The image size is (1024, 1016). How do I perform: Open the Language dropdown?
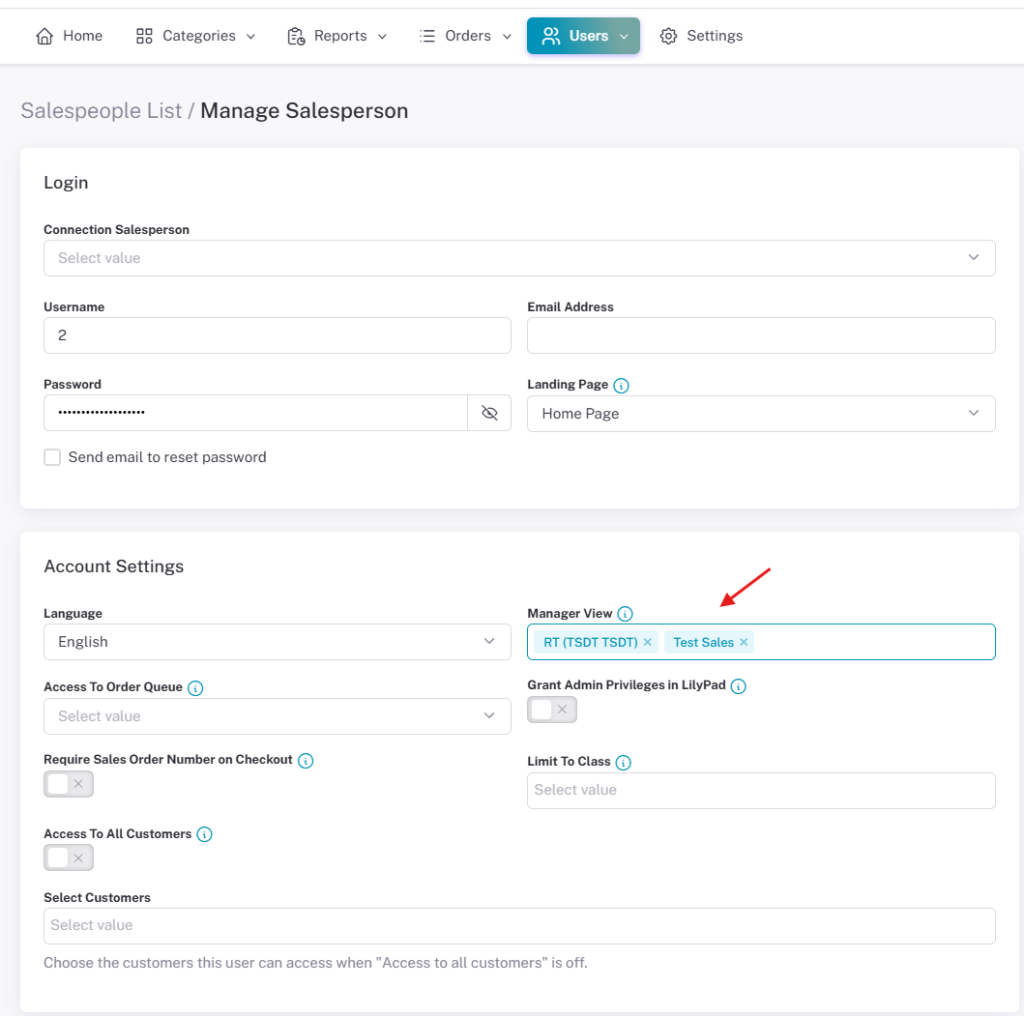click(x=277, y=642)
